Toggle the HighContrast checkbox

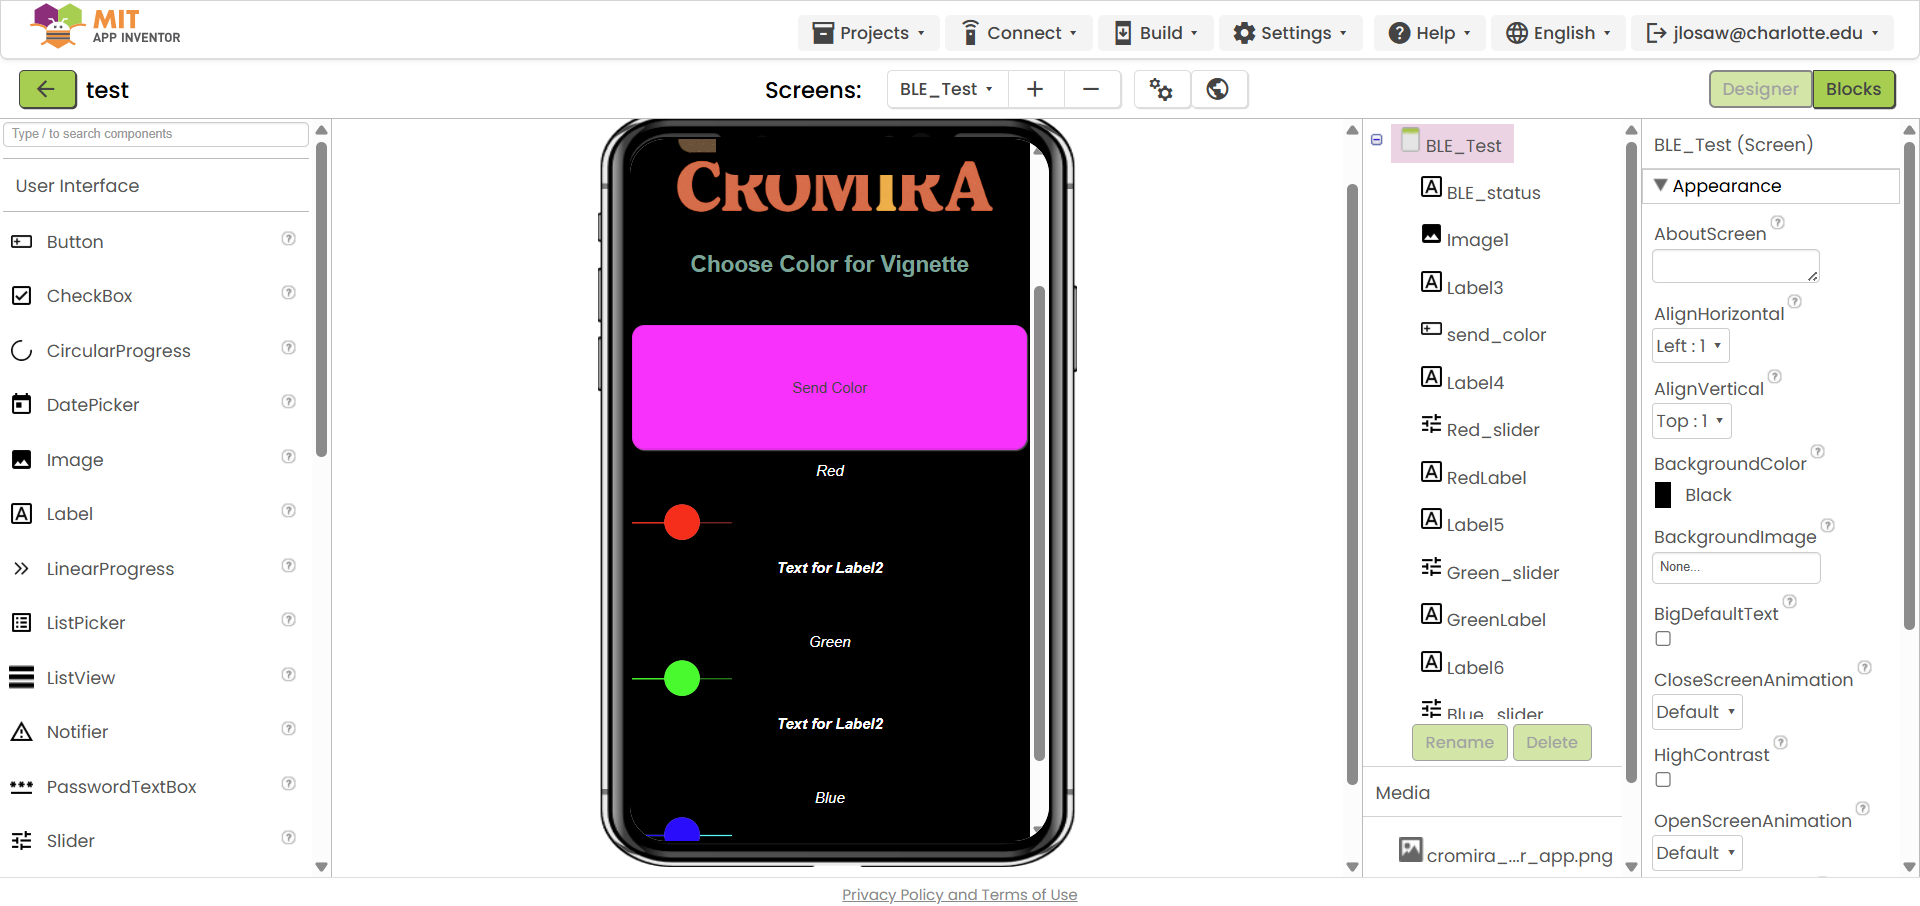[1663, 779]
